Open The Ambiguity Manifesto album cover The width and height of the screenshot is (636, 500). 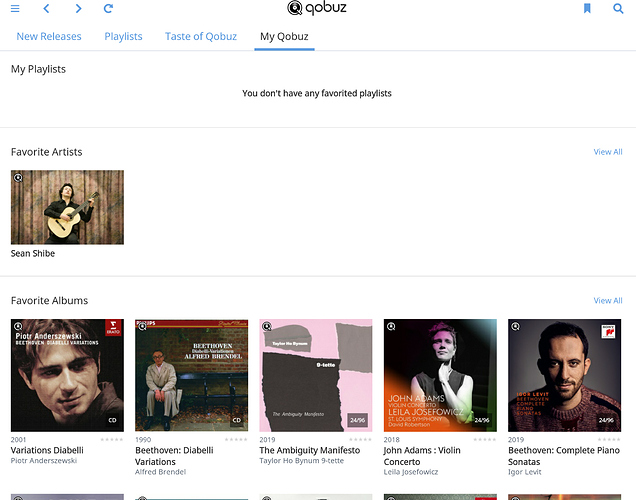click(316, 375)
